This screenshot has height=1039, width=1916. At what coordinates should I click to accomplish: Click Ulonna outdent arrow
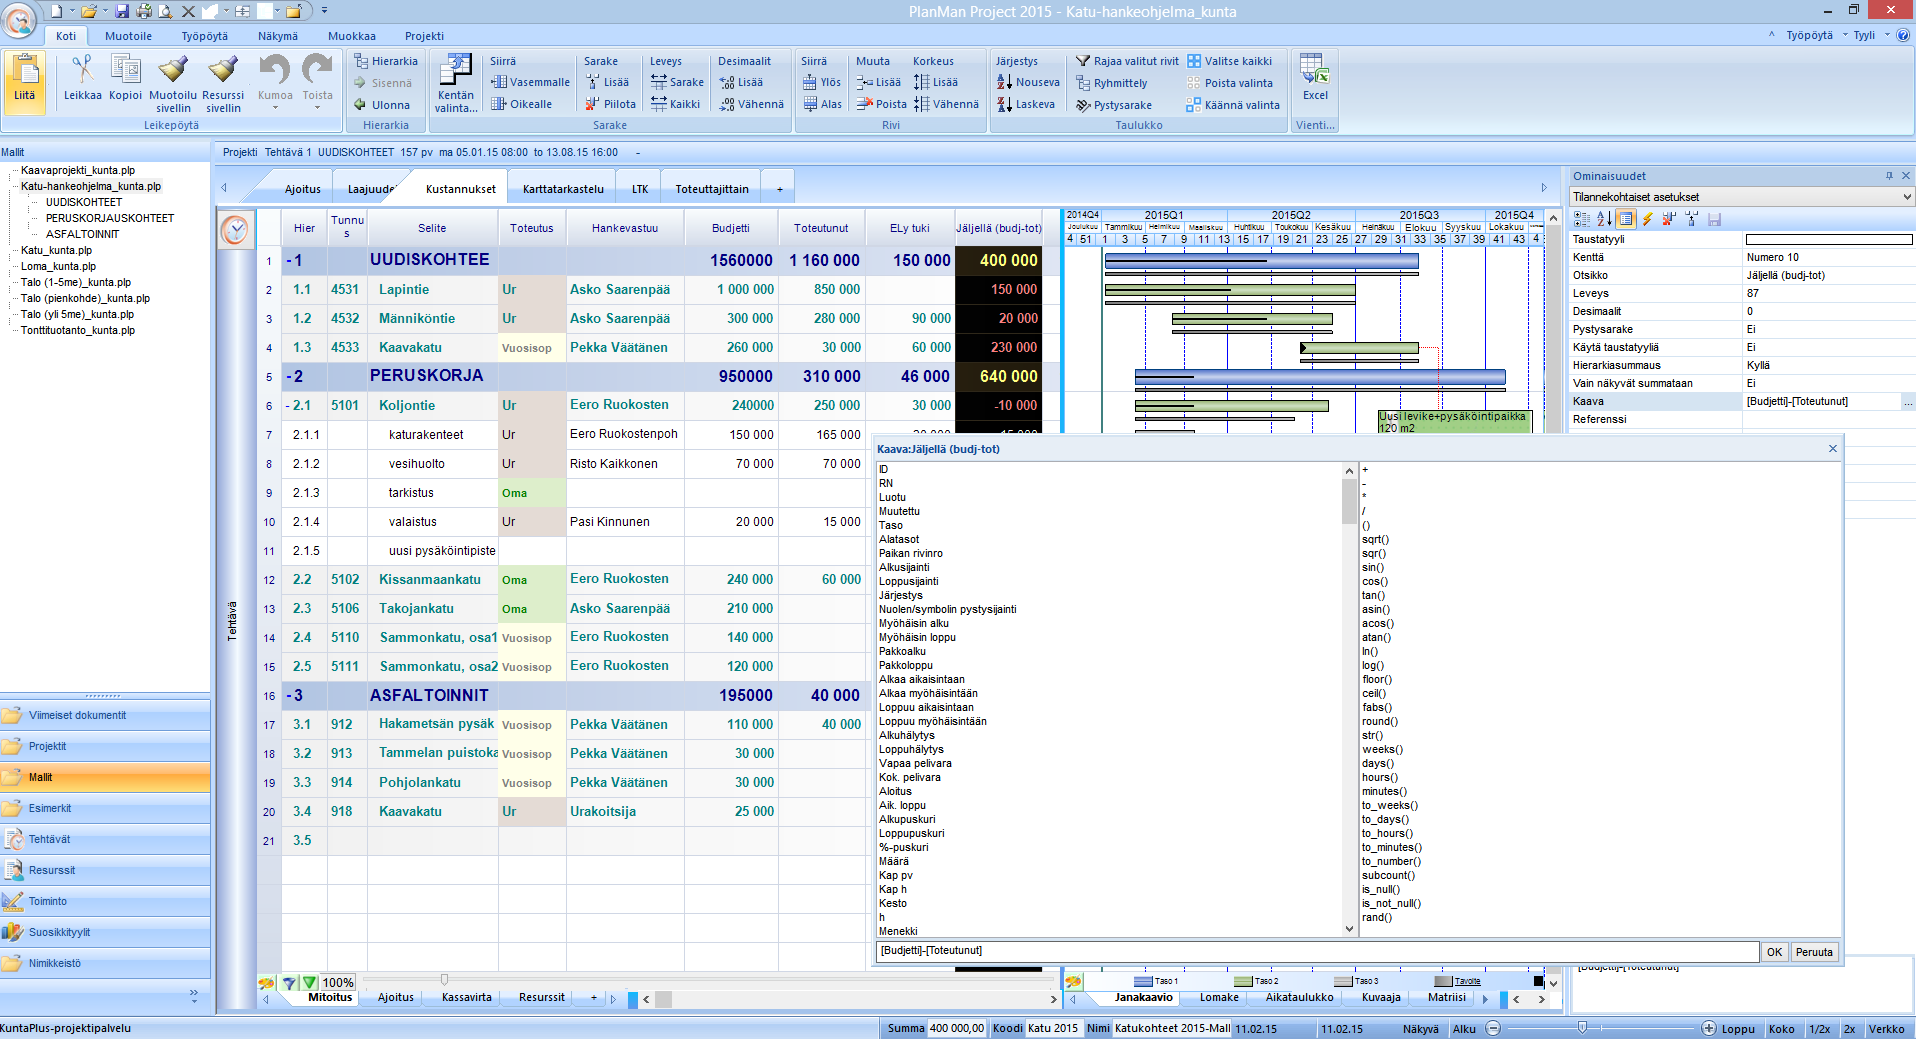tap(382, 104)
